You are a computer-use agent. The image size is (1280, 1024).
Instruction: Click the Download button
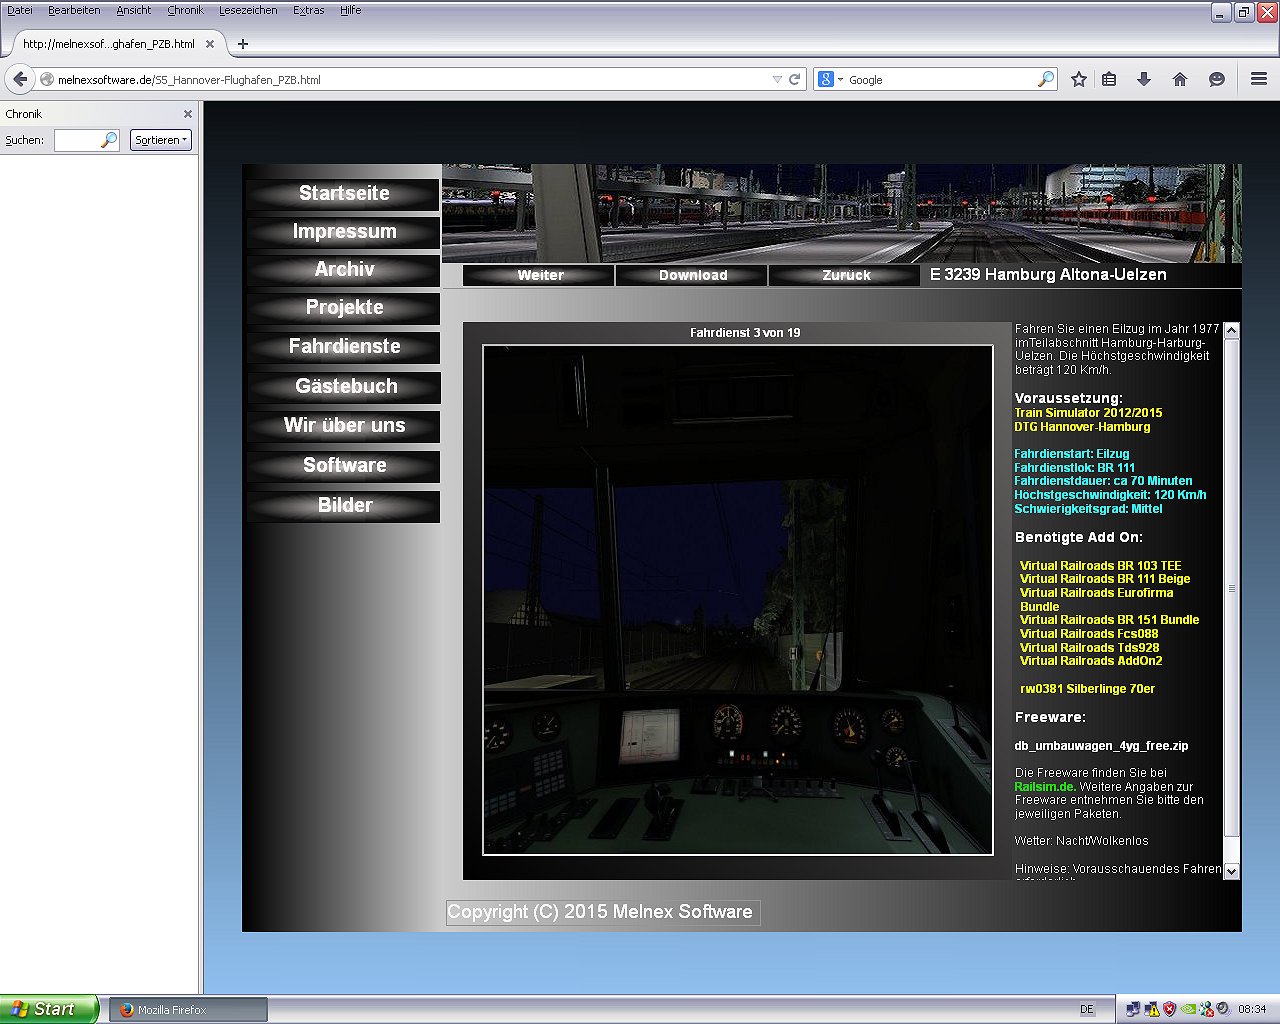coord(692,275)
